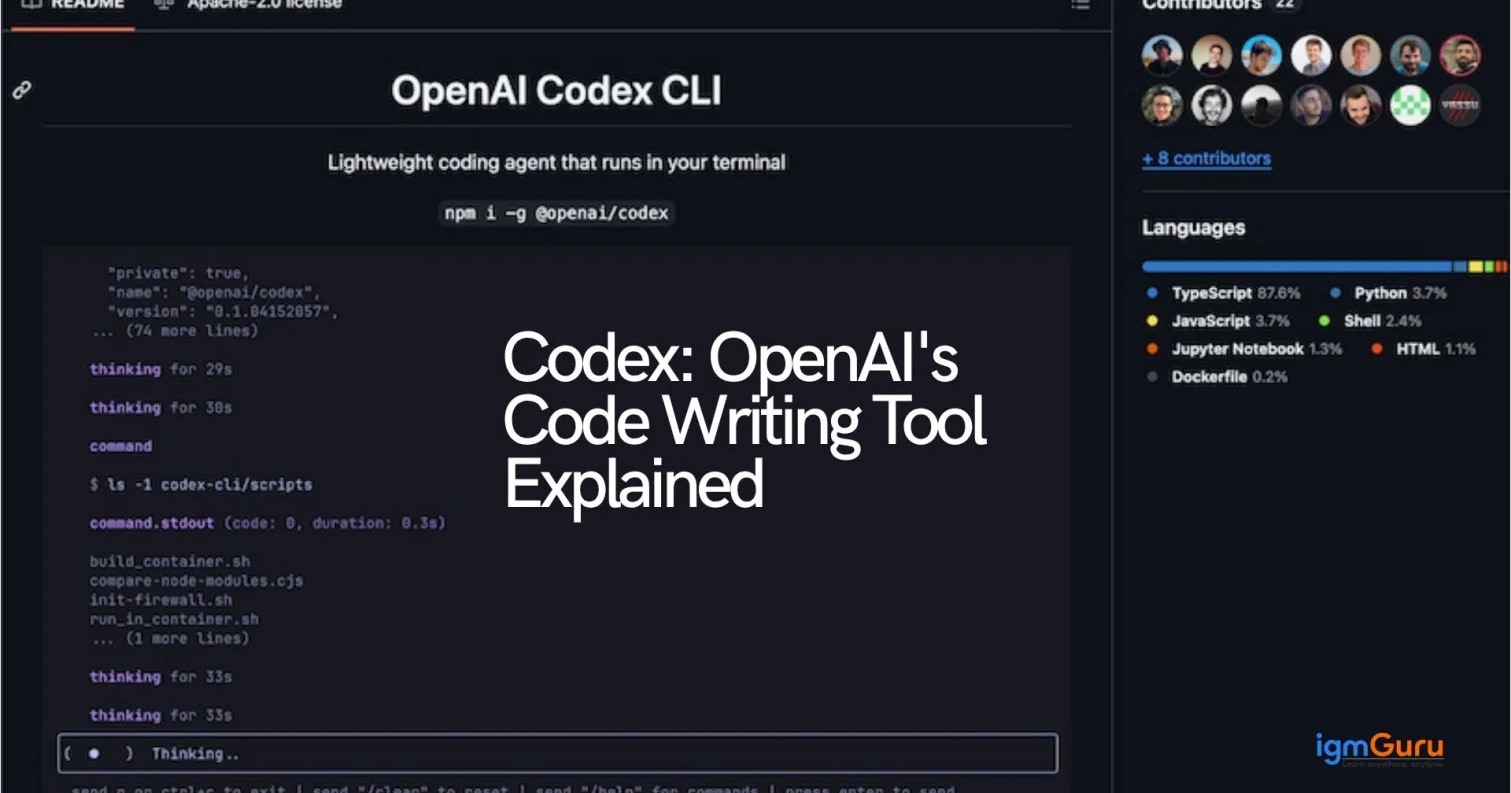
Task: Click the "Lightweight coding agent" description line
Action: 556,162
